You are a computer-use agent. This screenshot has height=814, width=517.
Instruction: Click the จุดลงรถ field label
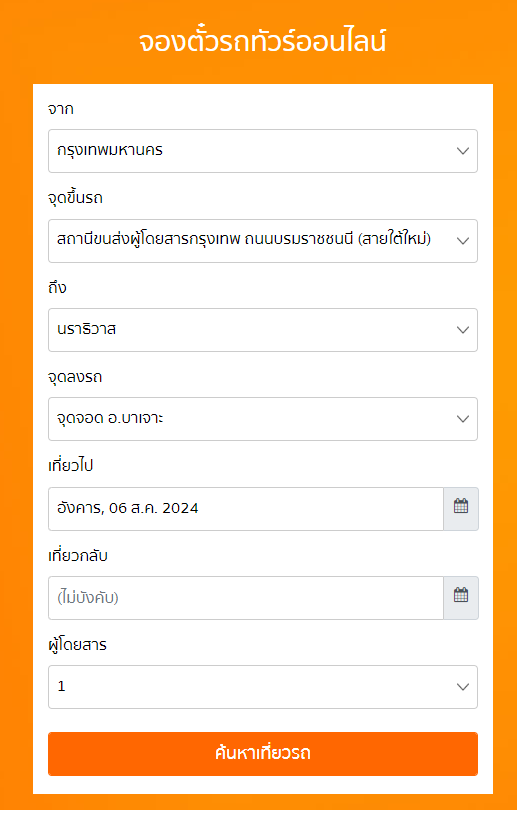pyautogui.click(x=75, y=377)
